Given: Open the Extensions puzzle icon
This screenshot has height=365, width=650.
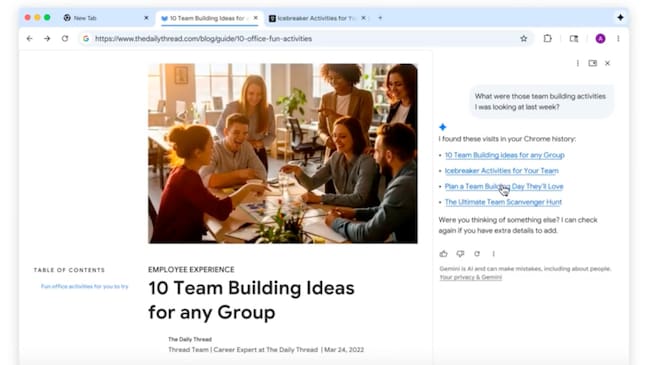Looking at the screenshot, I should coord(548,39).
